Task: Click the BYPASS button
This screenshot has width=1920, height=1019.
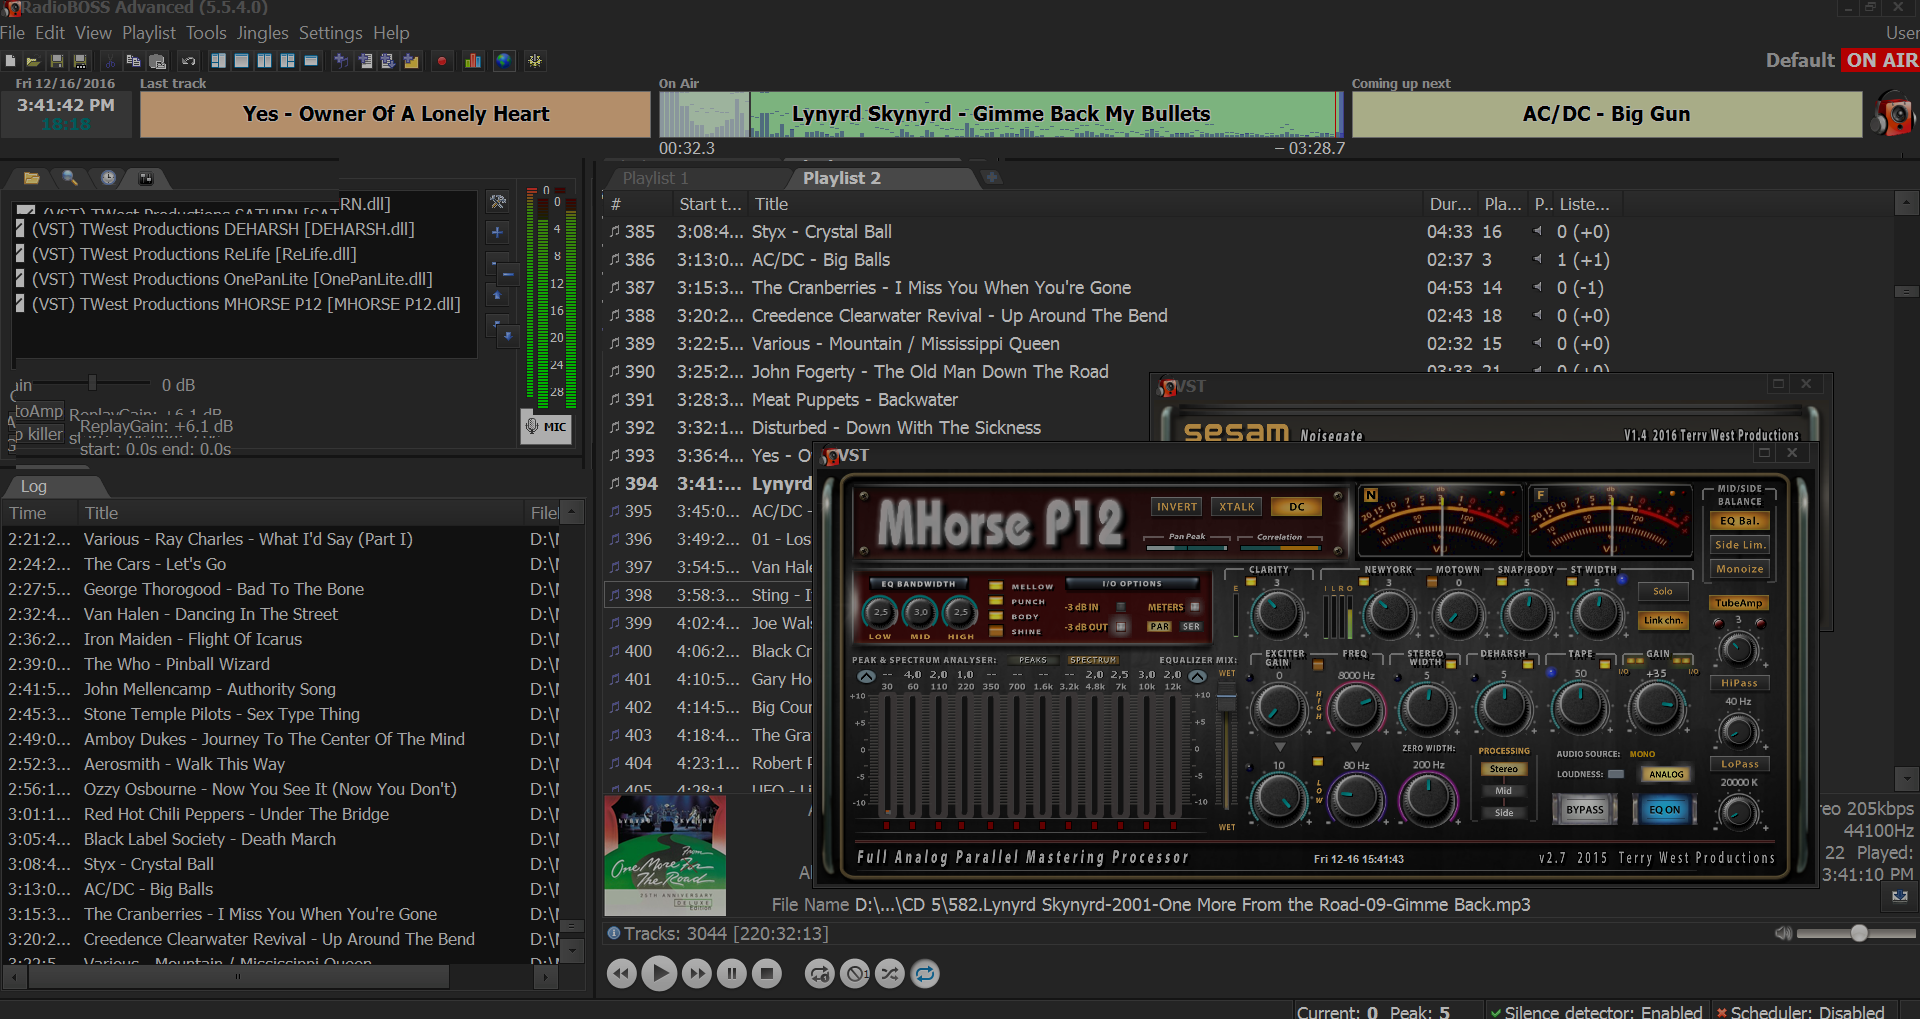Action: (x=1585, y=810)
